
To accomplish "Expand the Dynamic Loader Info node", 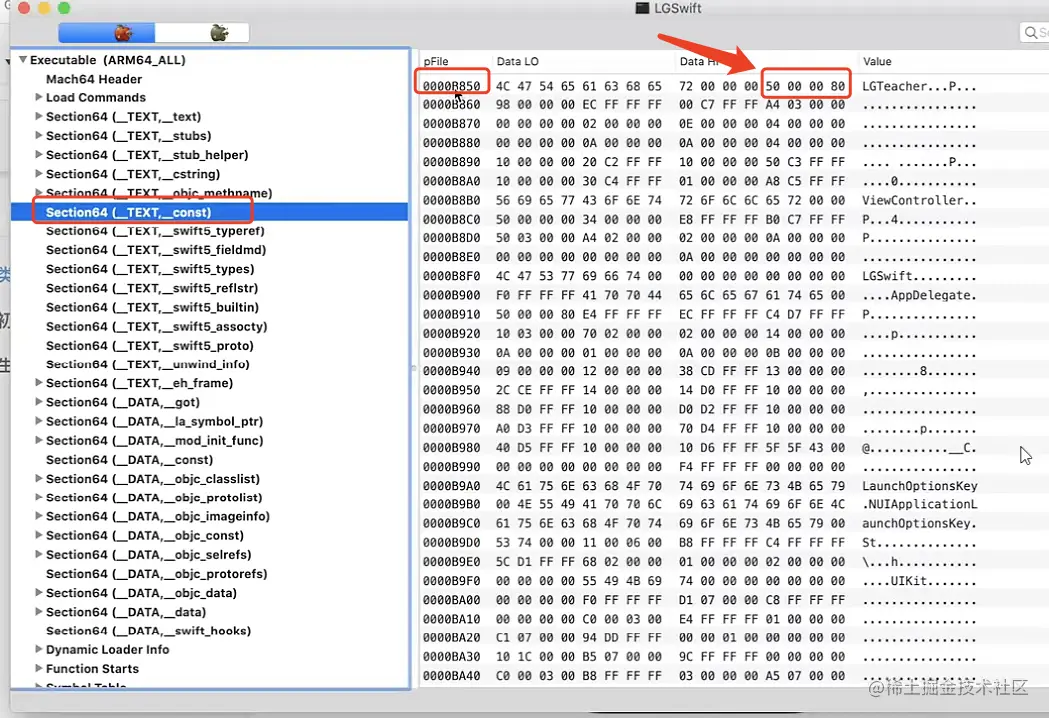I will (39, 649).
